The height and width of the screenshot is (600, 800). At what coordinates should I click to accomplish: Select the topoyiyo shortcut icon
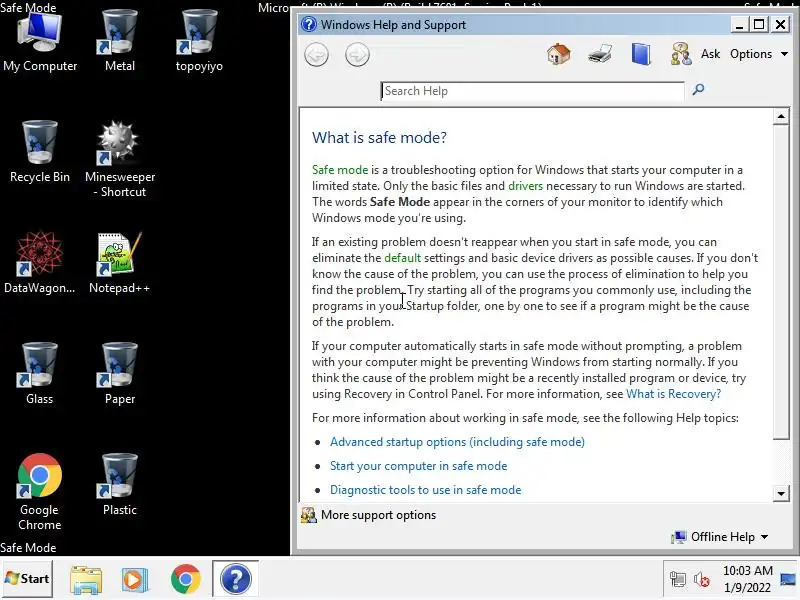pos(199,42)
